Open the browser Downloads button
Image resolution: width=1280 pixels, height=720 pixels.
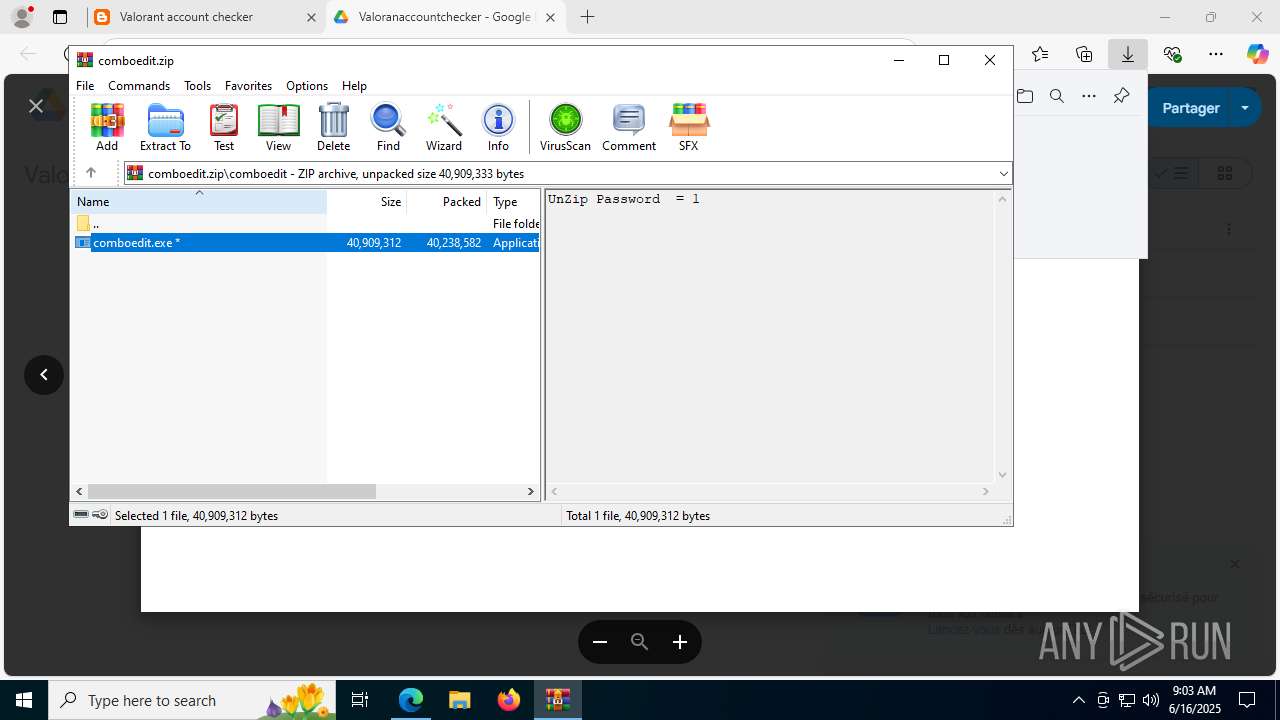coord(1128,54)
